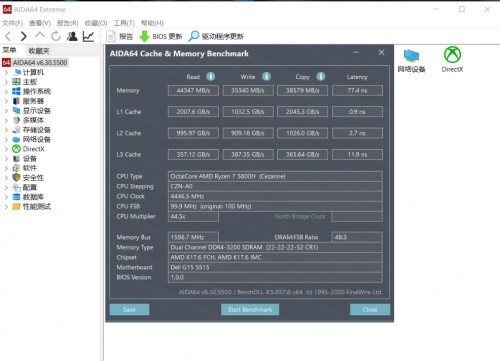Open the user icon in the toolbar
Screen dimensions: 500x361
click(72, 36)
